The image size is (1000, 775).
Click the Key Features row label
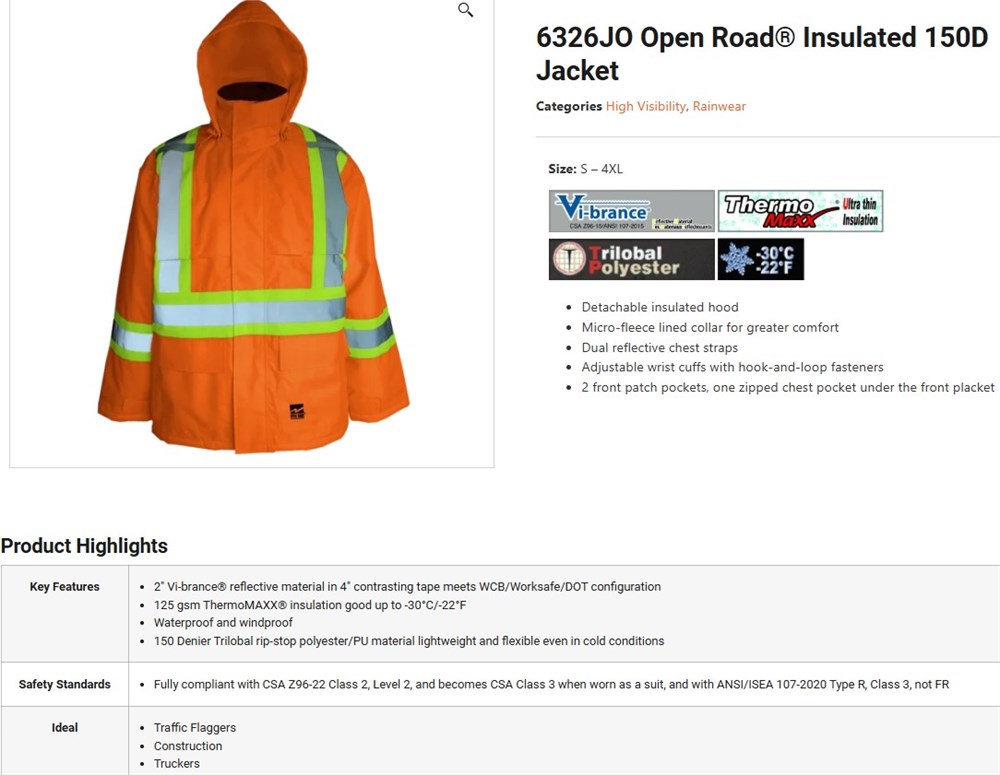tap(64, 587)
